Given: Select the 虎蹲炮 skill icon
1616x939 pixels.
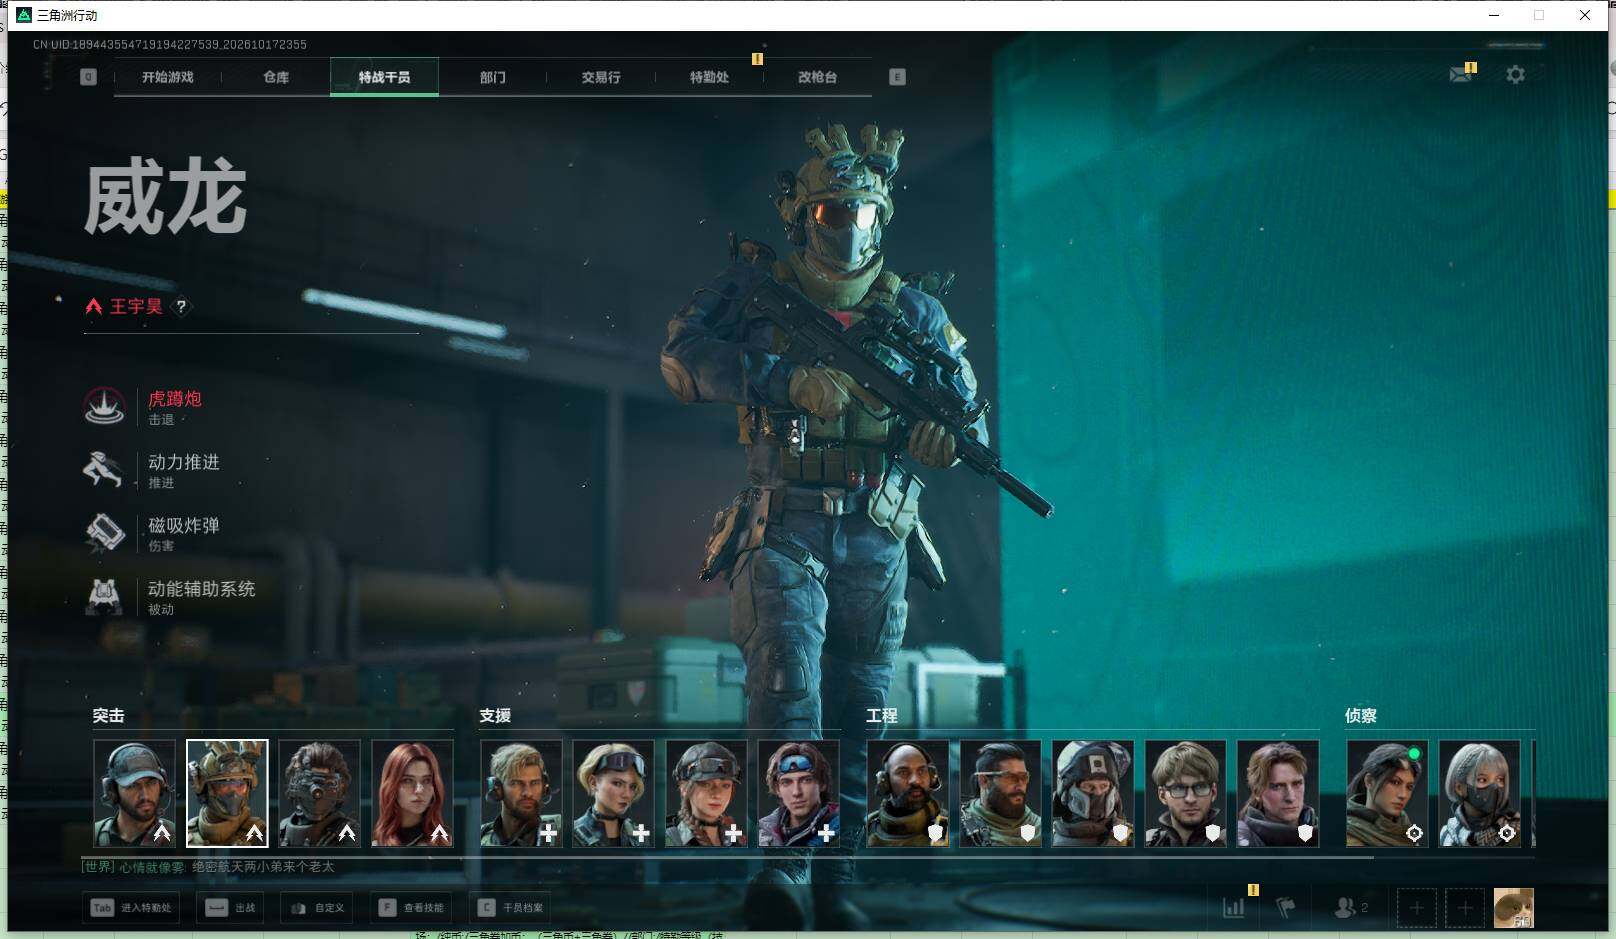Looking at the screenshot, I should [x=104, y=406].
